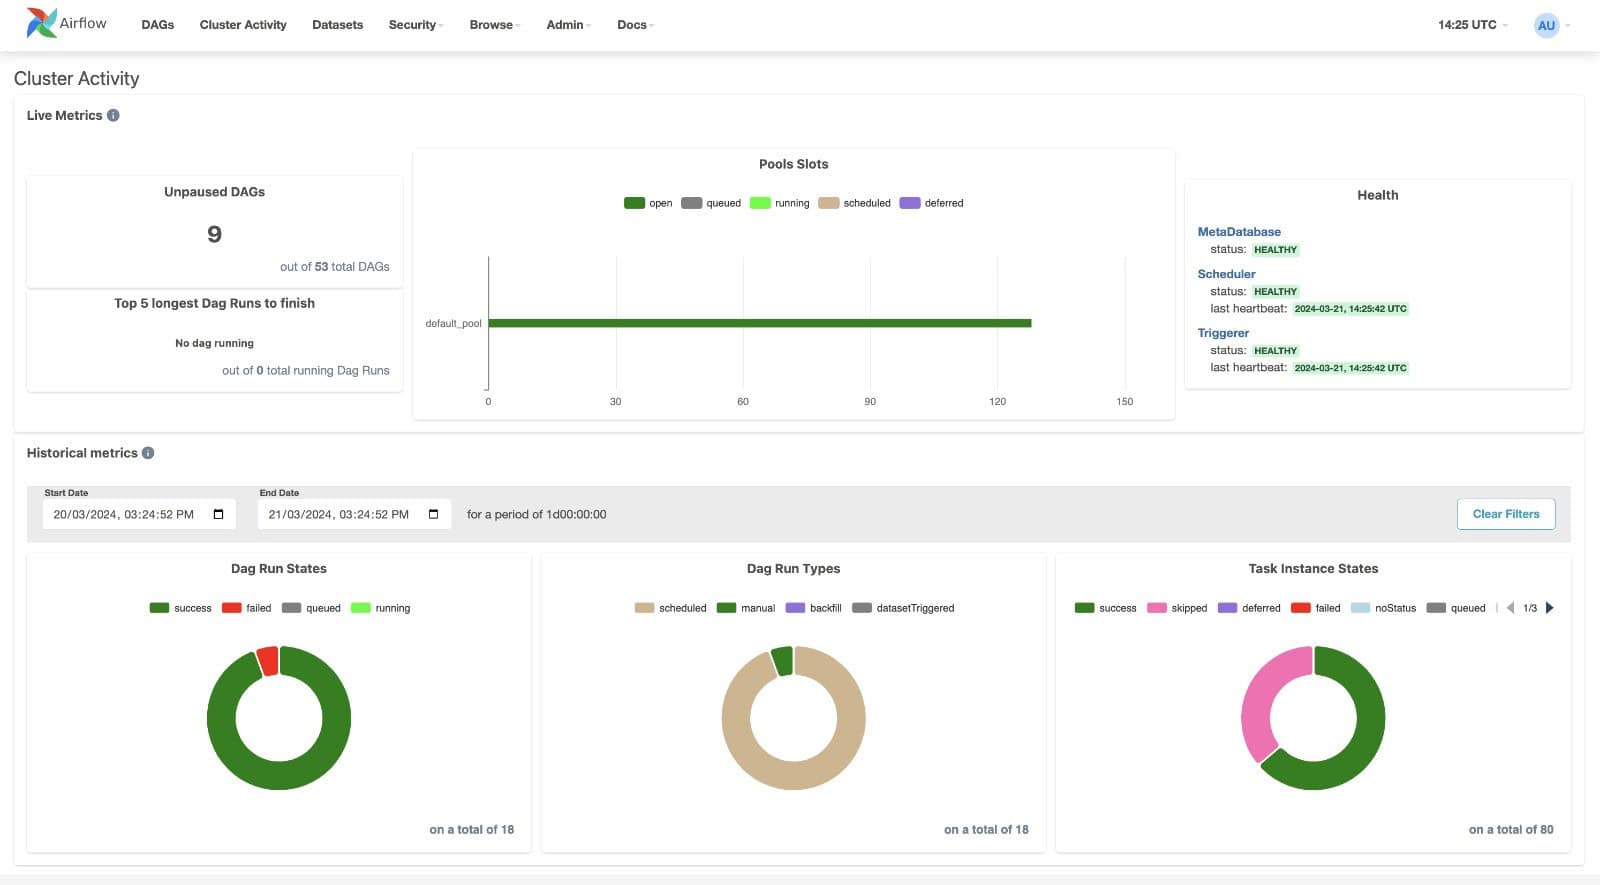1600x885 pixels.
Task: Click the default_pool open slots bar
Action: click(x=760, y=323)
